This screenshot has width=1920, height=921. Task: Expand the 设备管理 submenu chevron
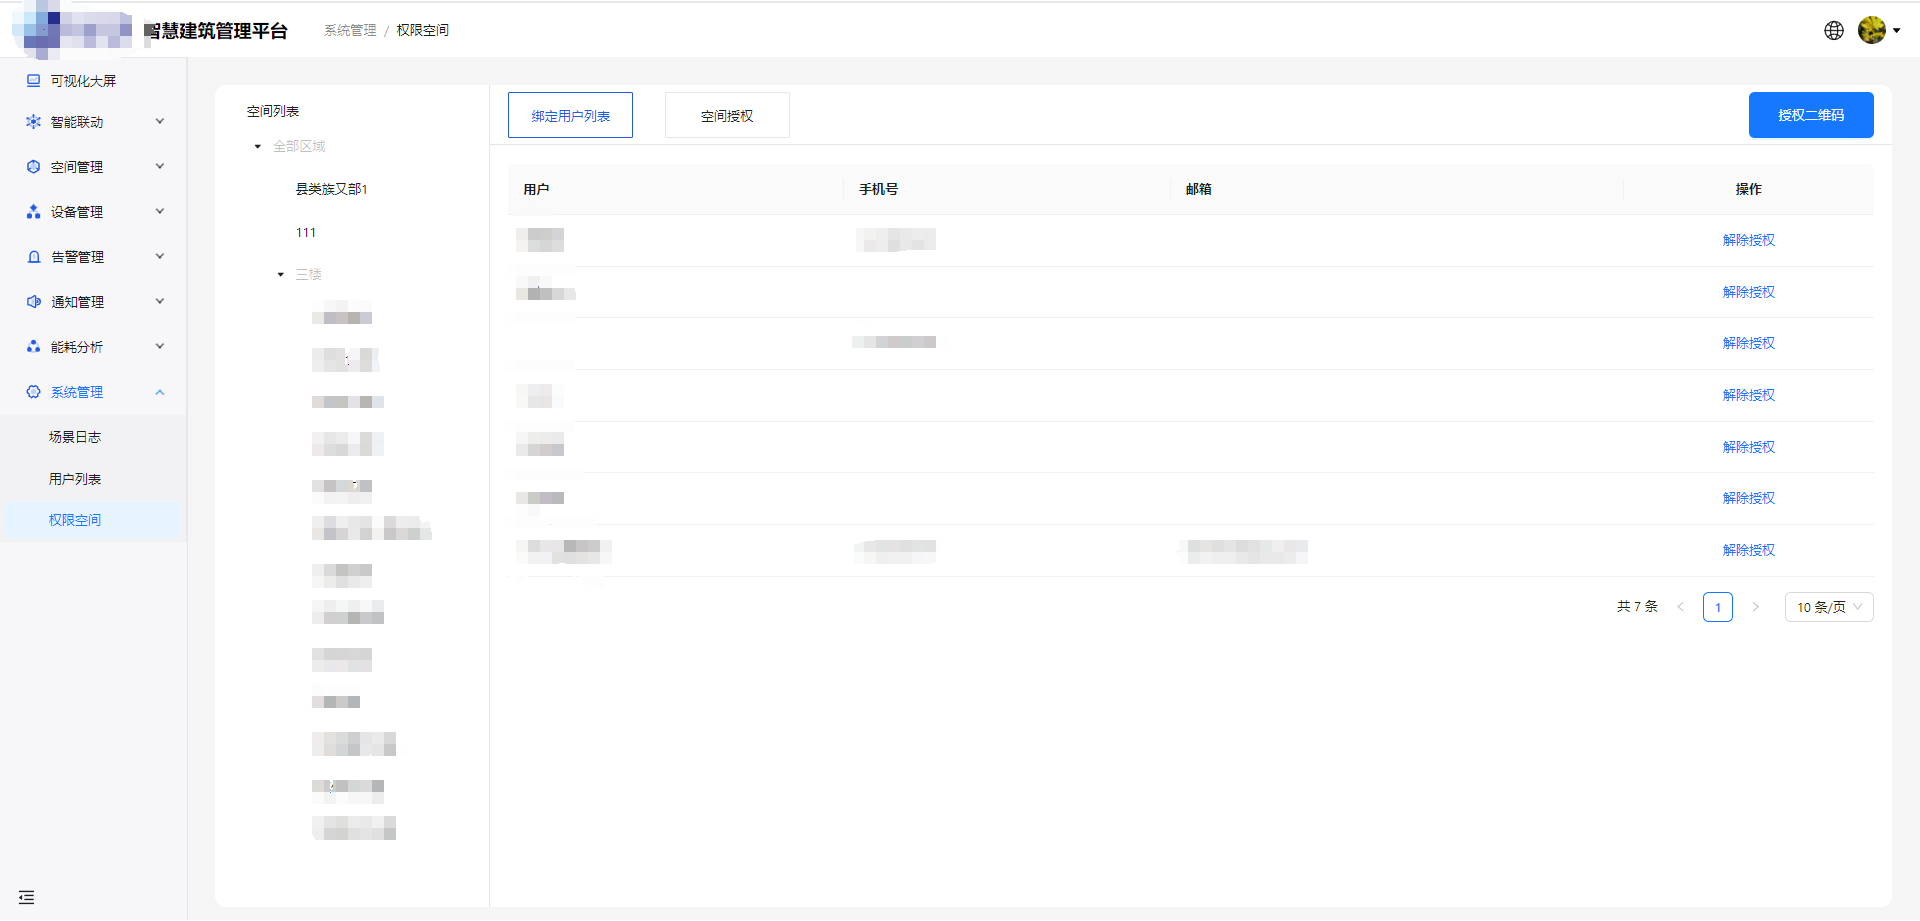click(x=160, y=212)
